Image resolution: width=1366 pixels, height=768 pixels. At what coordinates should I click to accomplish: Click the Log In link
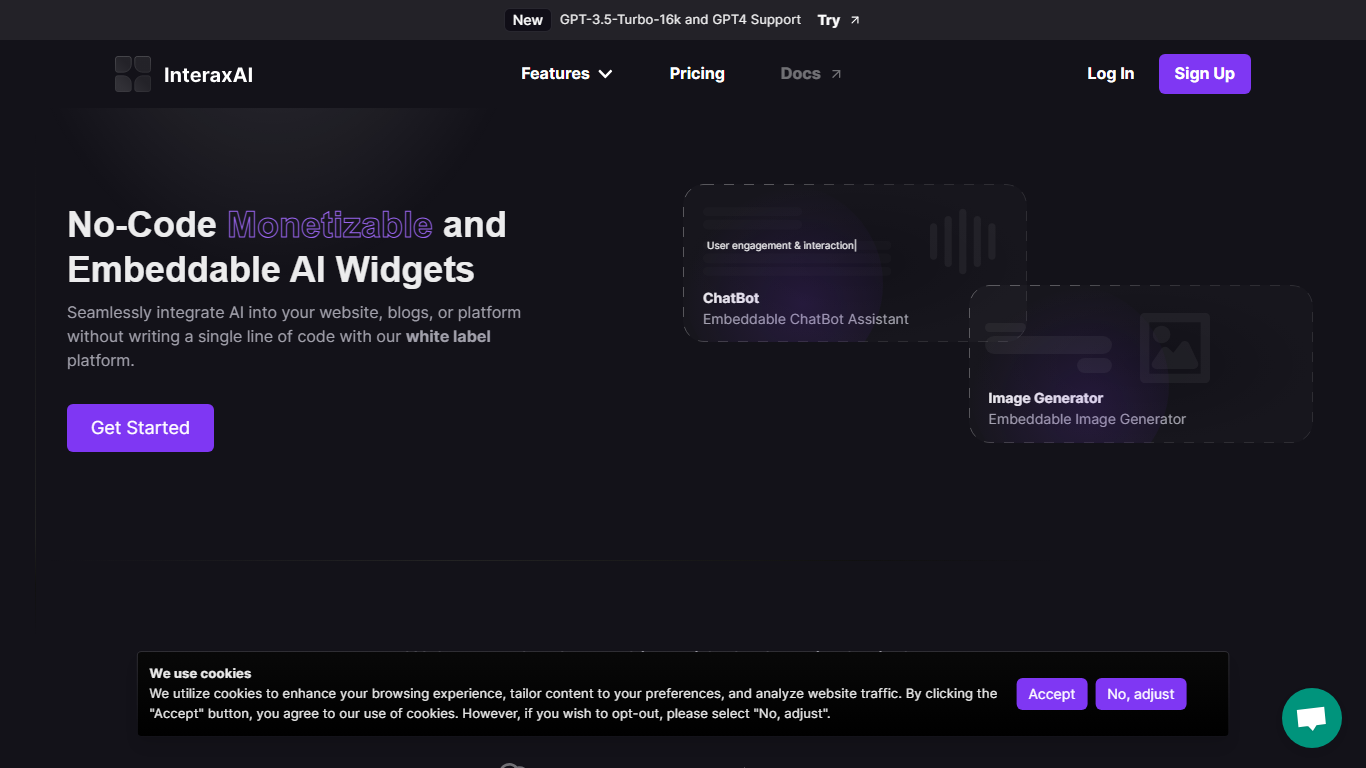point(1110,74)
